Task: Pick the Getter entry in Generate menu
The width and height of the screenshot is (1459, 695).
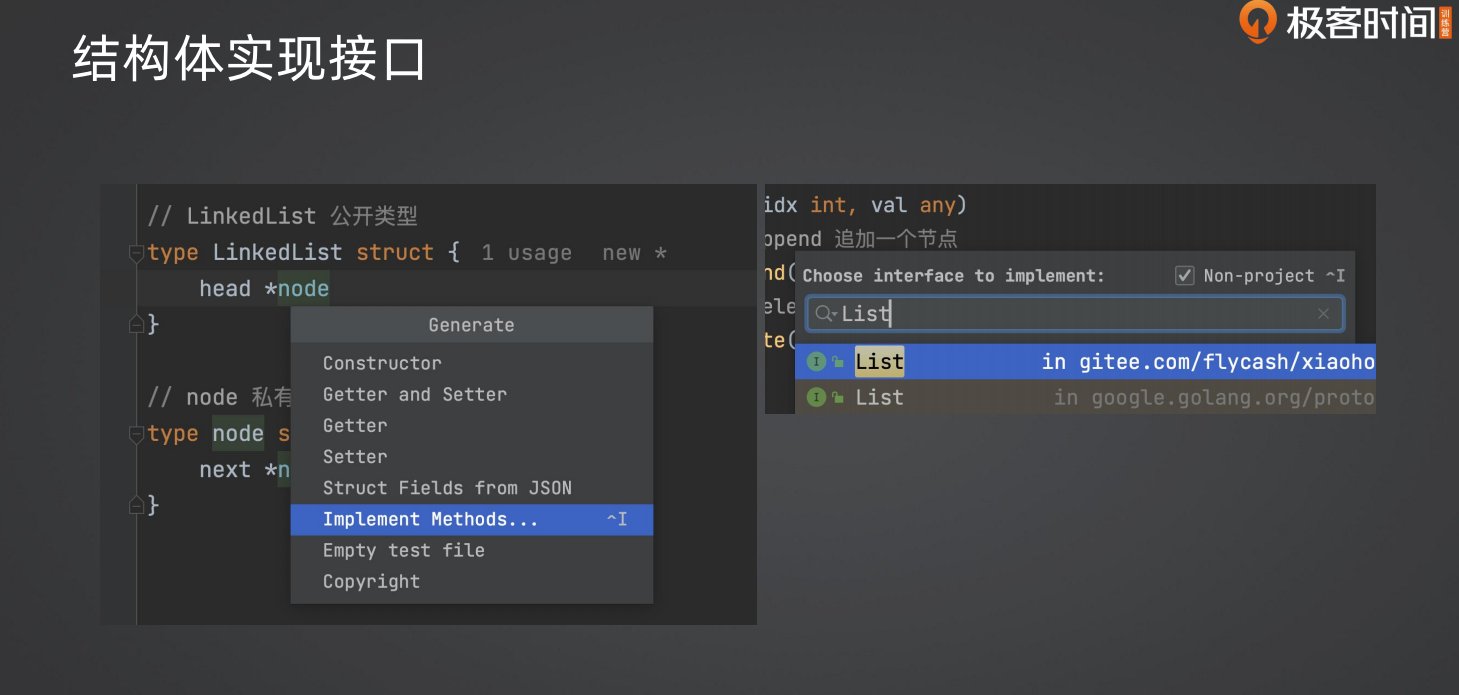Action: click(472, 425)
